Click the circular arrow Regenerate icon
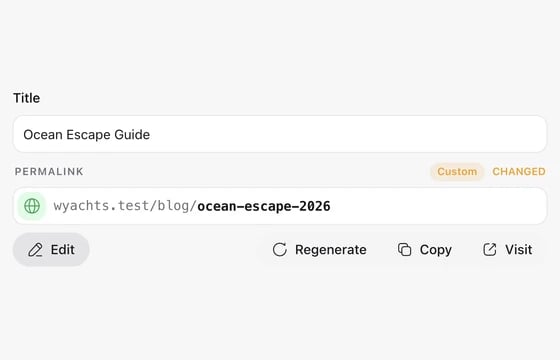This screenshot has width=560, height=360. 280,249
